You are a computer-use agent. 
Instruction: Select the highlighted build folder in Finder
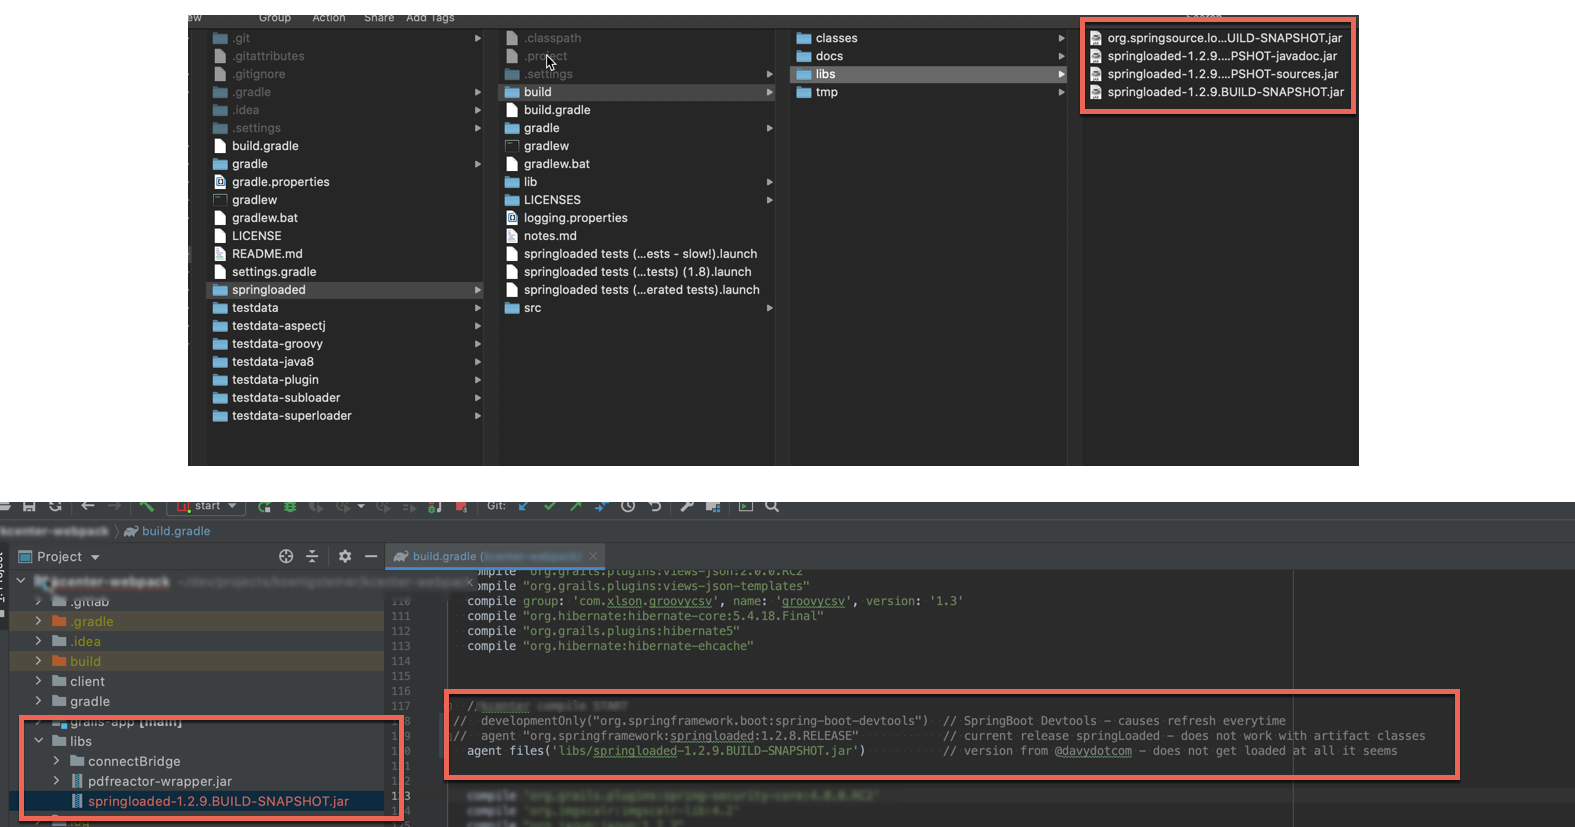(638, 92)
